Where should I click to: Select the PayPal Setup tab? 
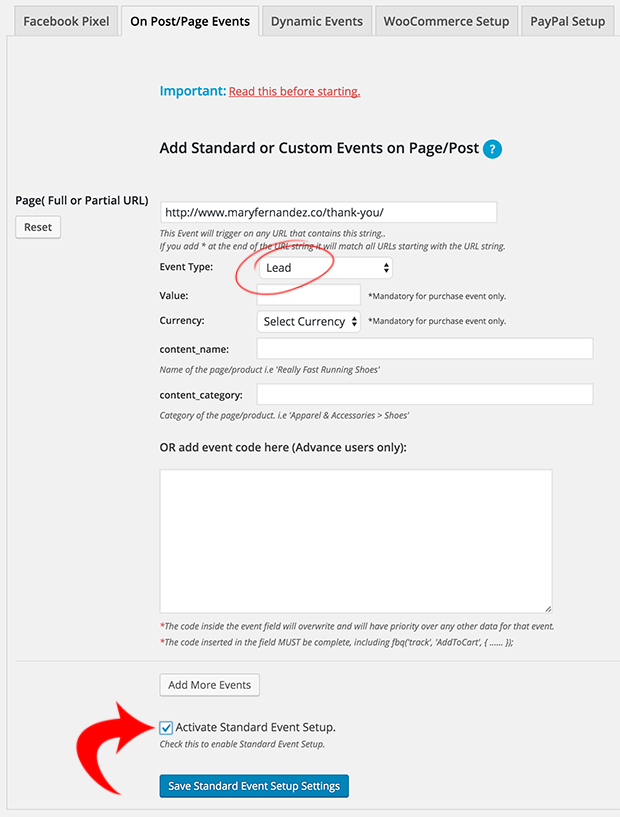point(567,21)
